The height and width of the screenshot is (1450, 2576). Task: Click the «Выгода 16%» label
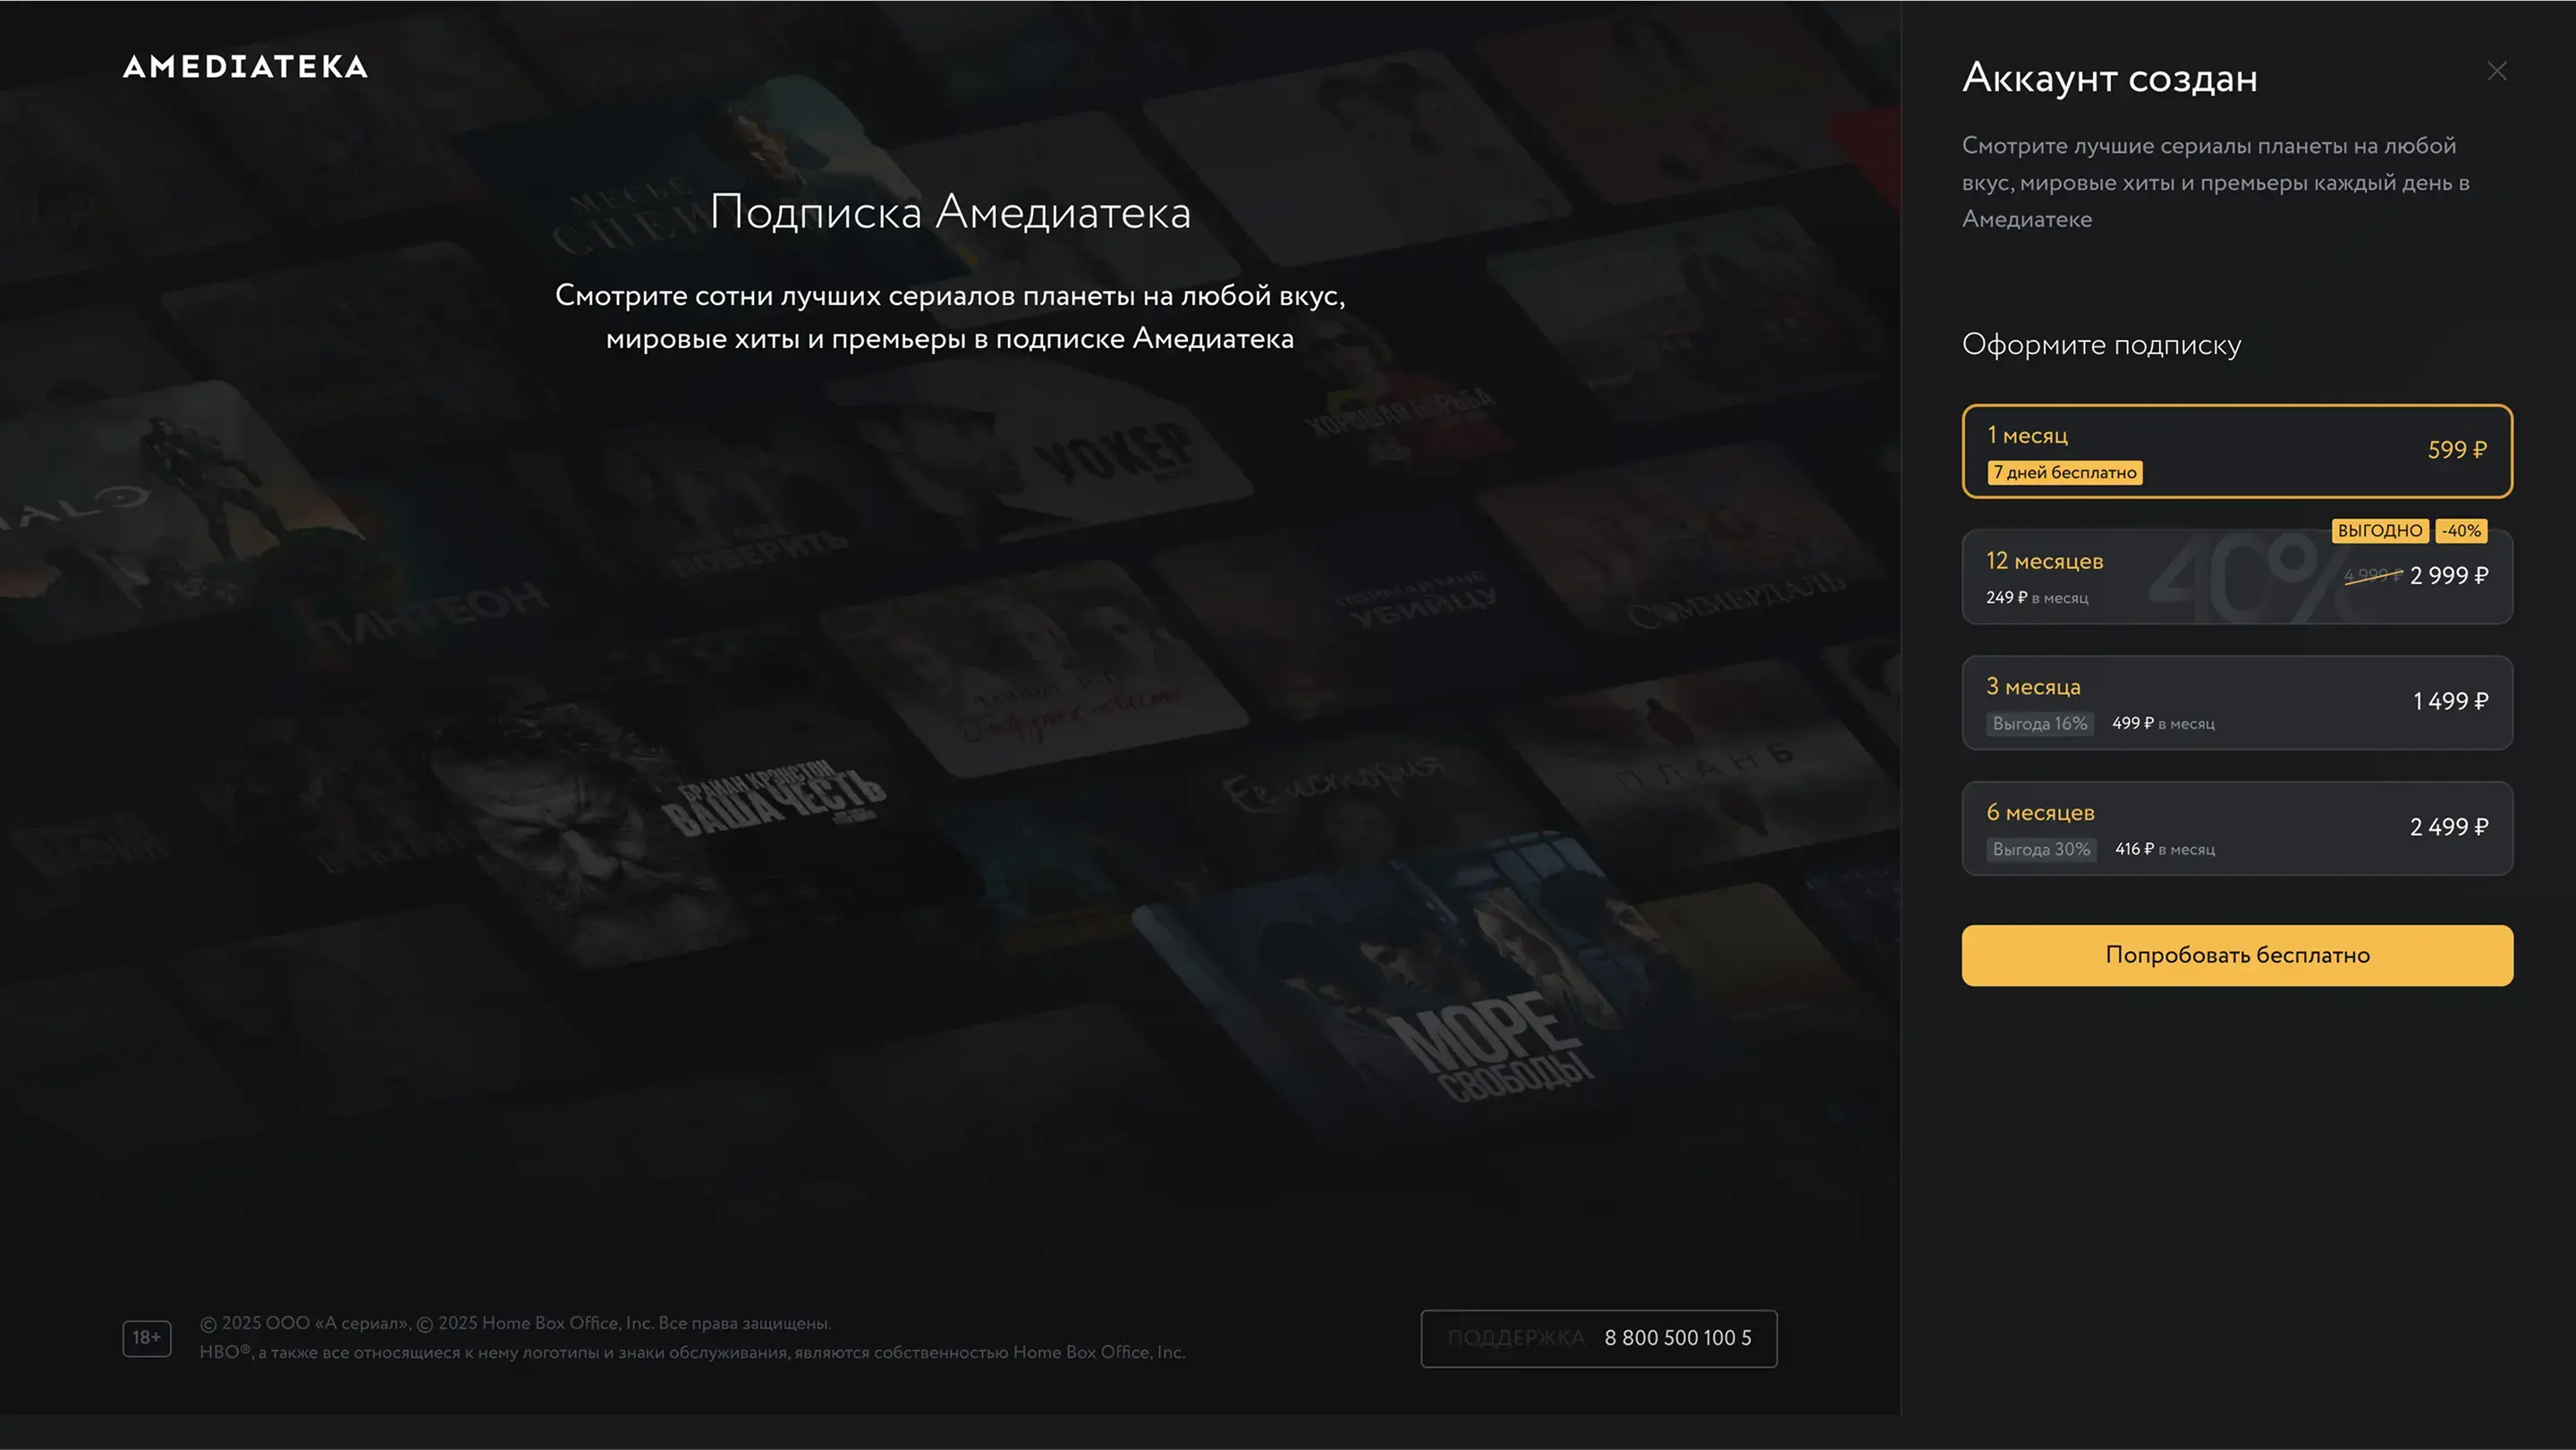click(2040, 724)
